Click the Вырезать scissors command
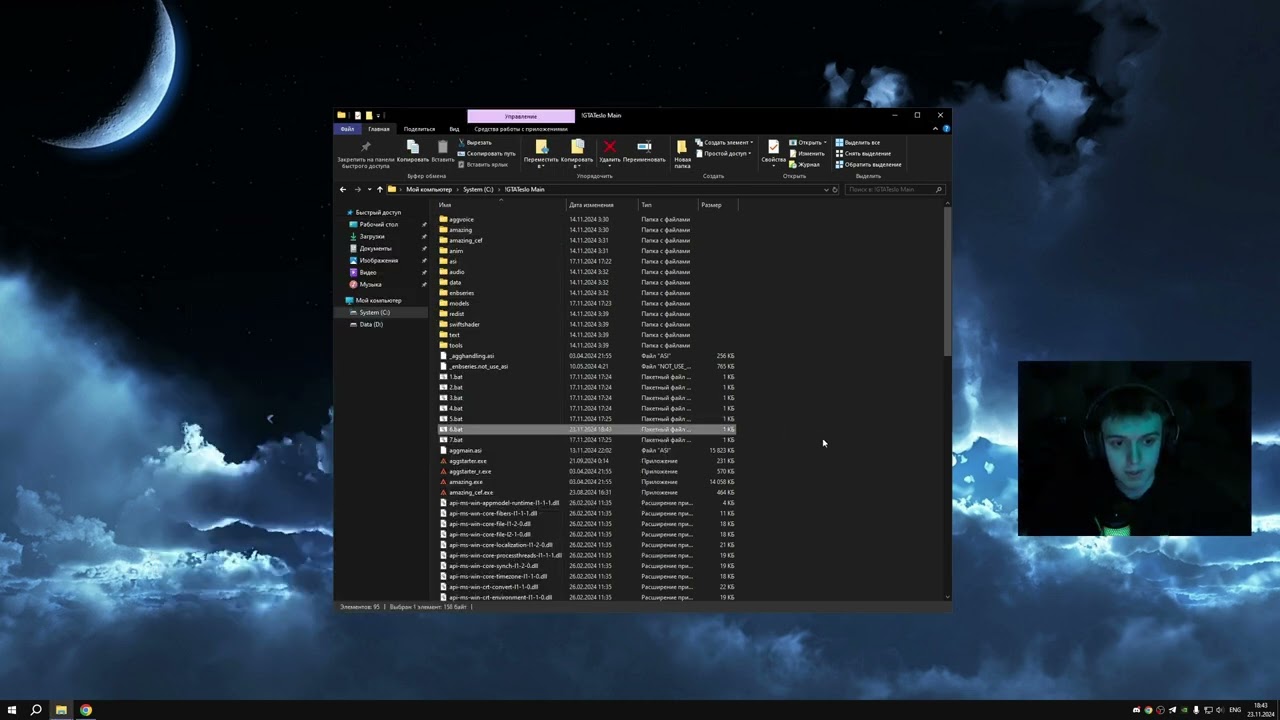Image resolution: width=1280 pixels, height=720 pixels. [x=475, y=142]
